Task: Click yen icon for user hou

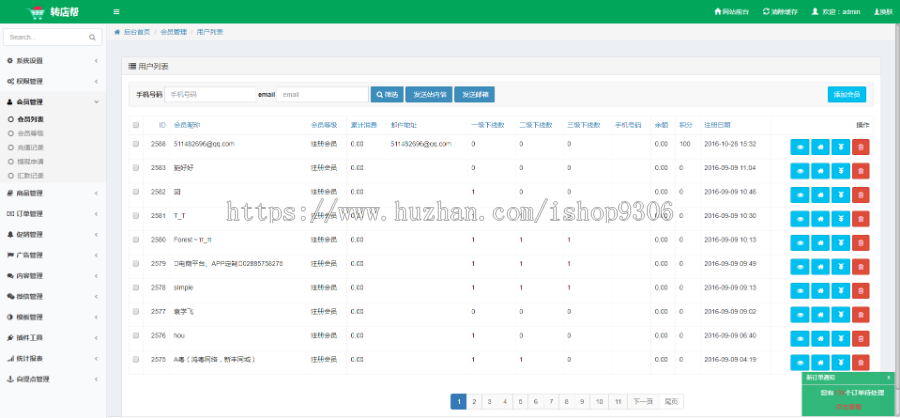Action: point(840,339)
